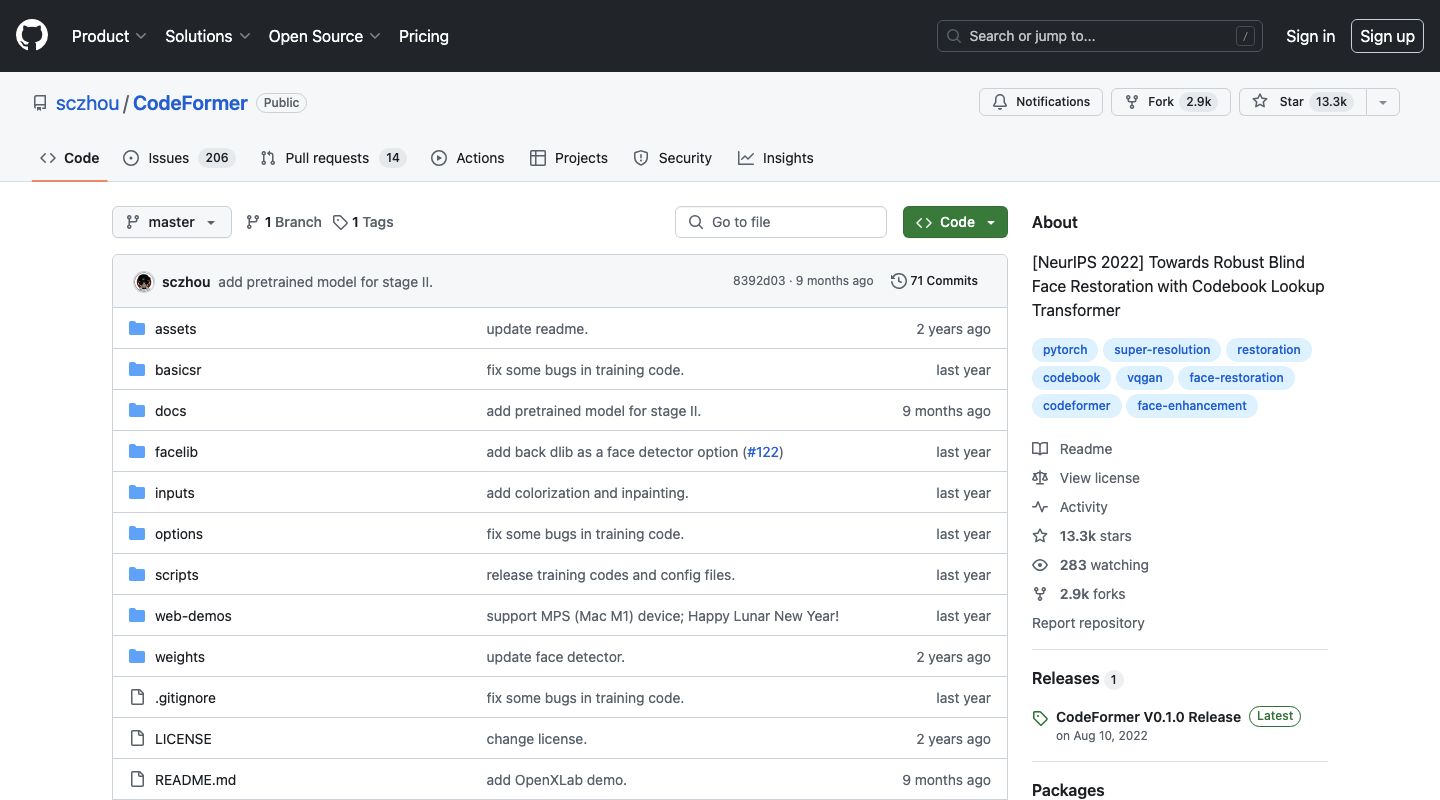Screen dimensions: 1440x800
Task: Select the face-restoration topic tag
Action: click(x=1236, y=378)
